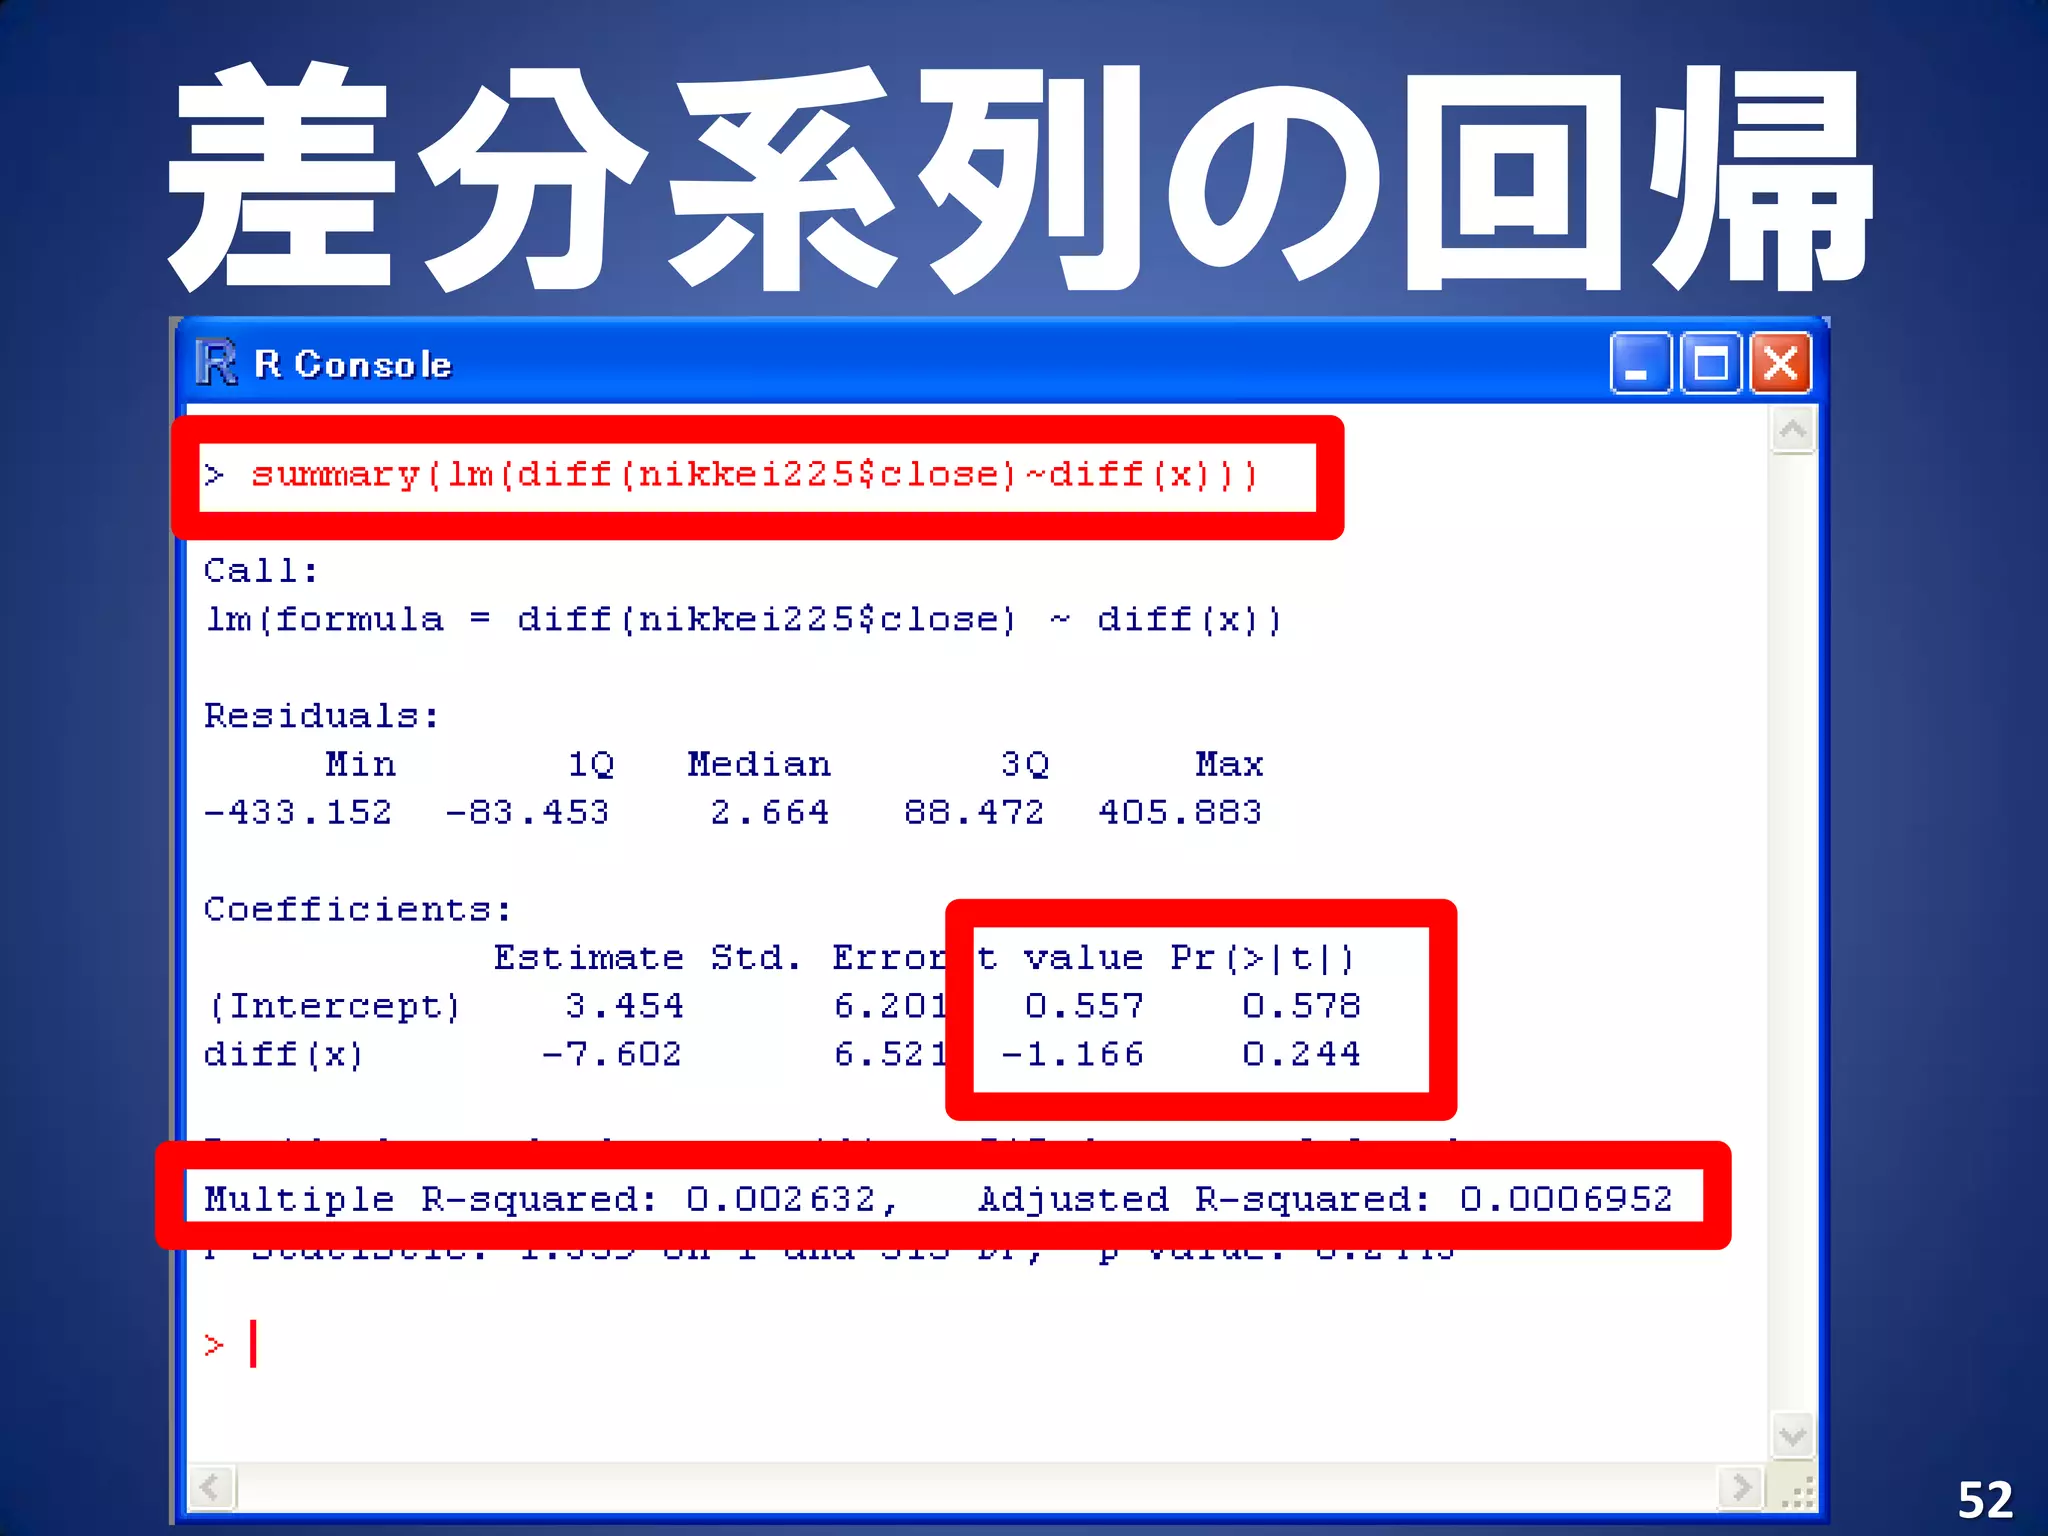Click the R Console title text
The image size is (2048, 1536).
[353, 365]
